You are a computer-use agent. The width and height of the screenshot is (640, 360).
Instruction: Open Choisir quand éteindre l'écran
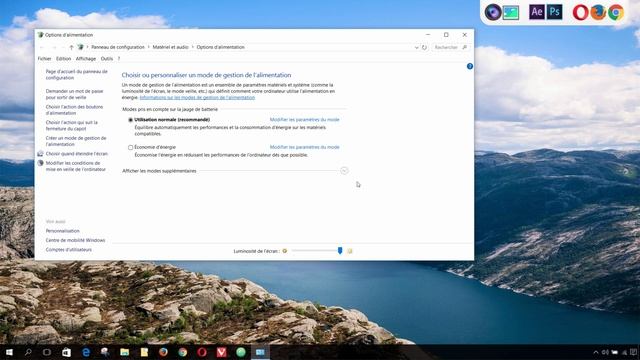click(x=76, y=154)
